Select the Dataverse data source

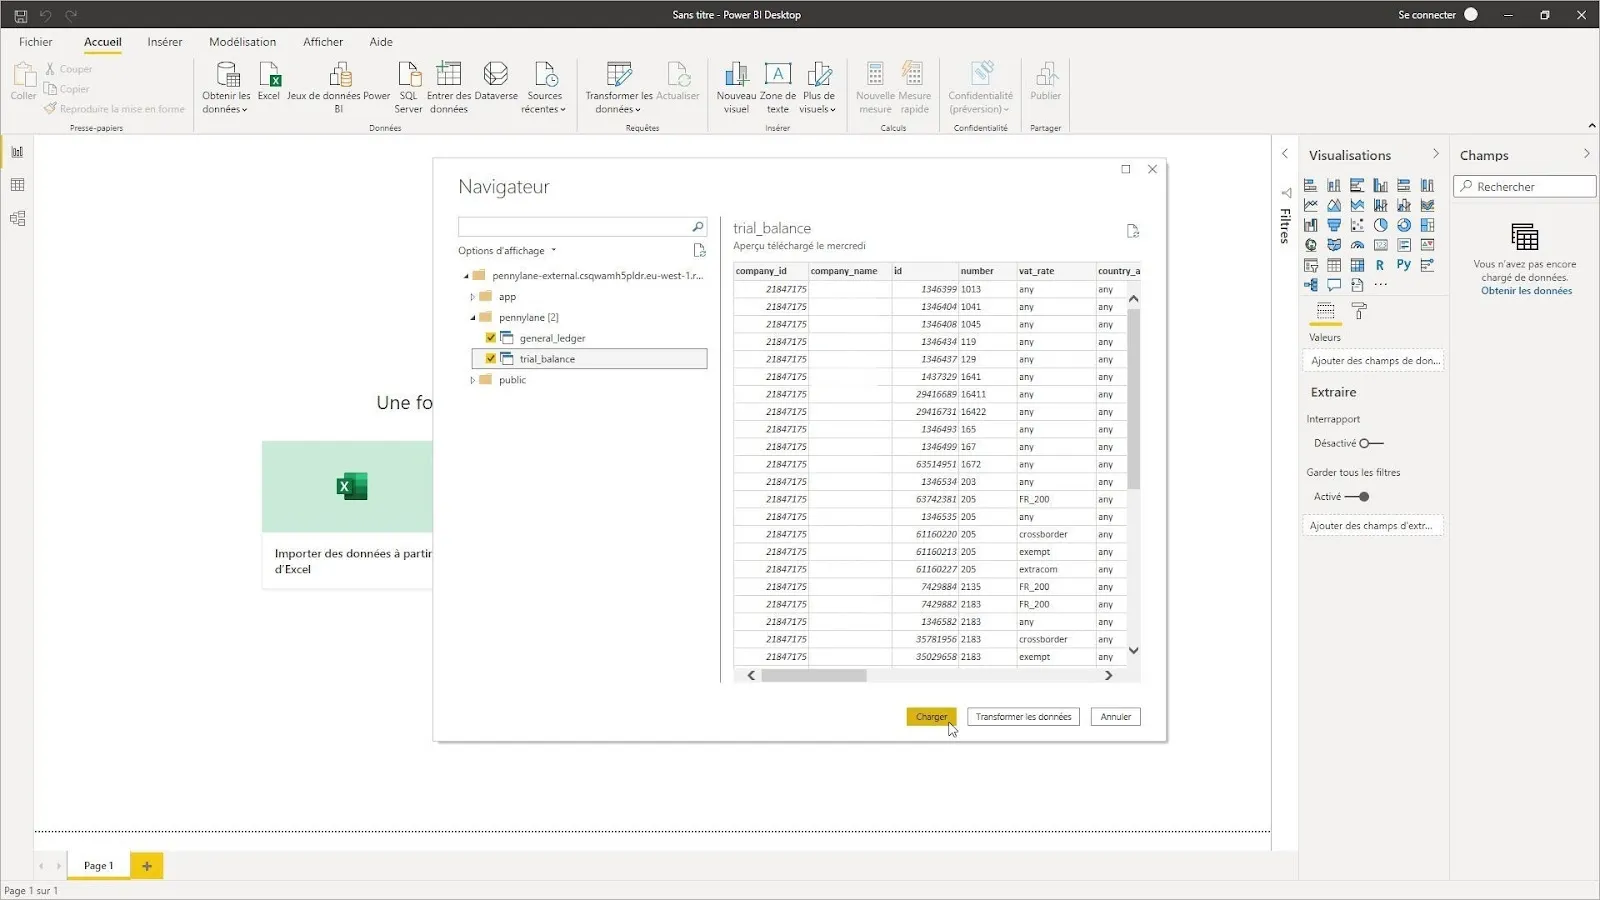coord(496,82)
